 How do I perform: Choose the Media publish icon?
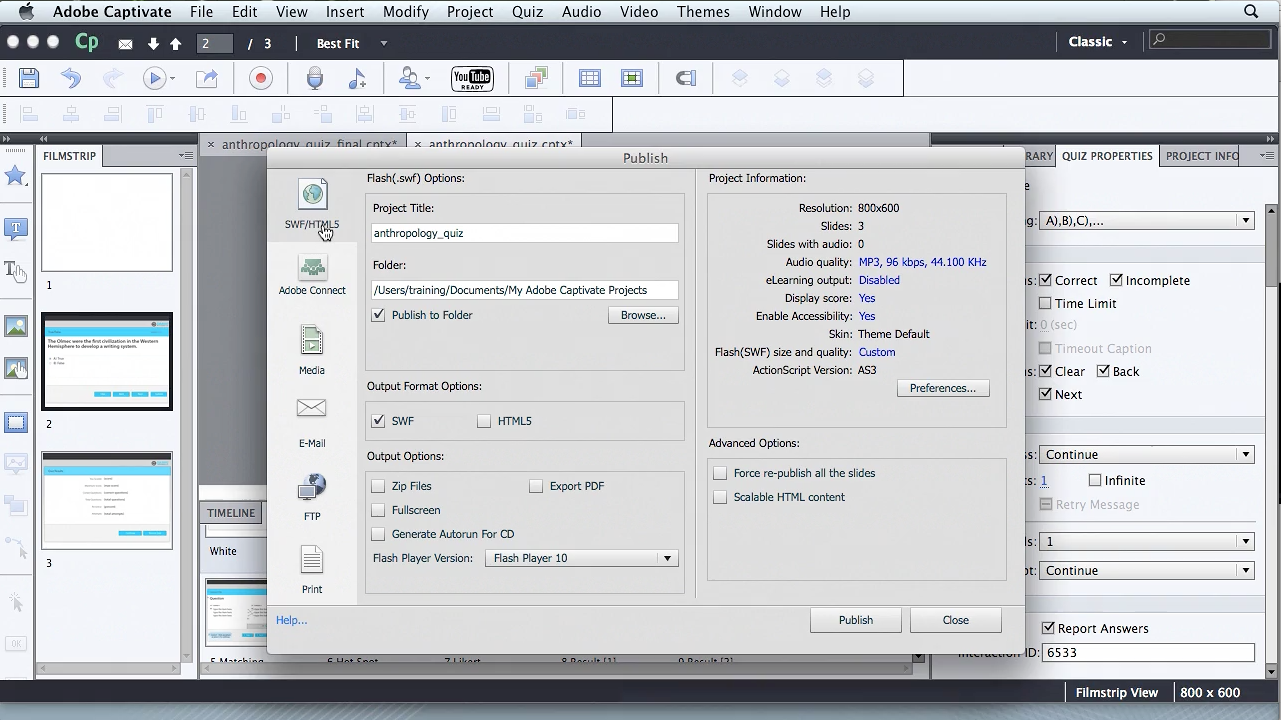312,348
